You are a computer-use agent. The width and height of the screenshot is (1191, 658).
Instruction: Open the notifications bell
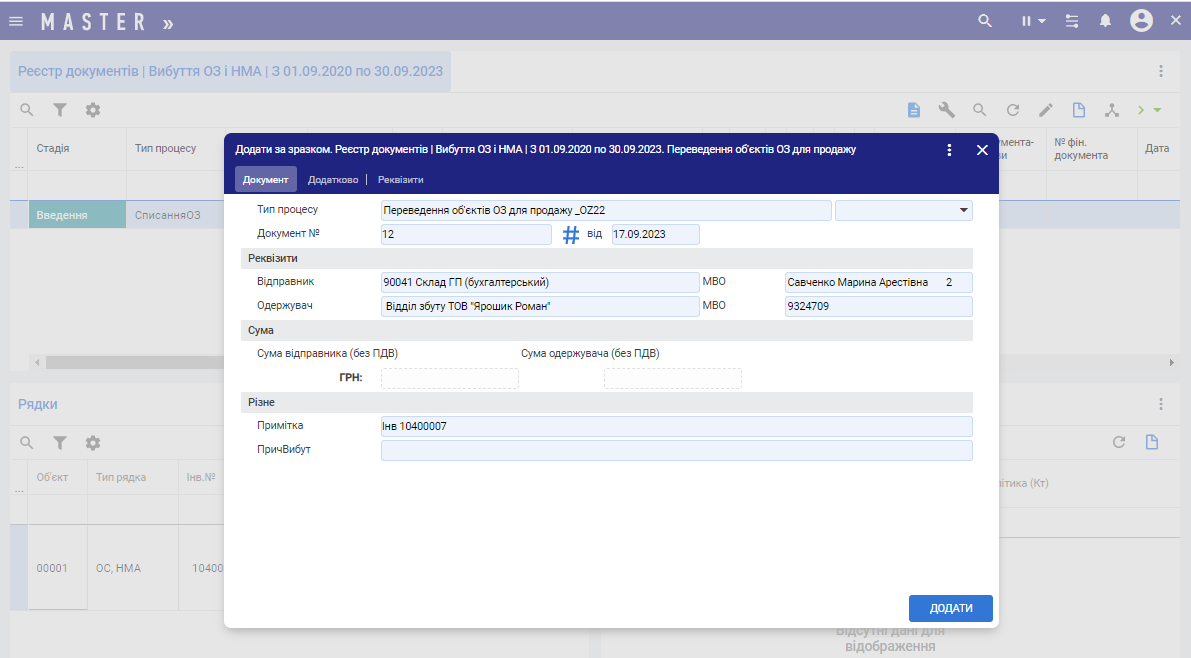click(1105, 21)
